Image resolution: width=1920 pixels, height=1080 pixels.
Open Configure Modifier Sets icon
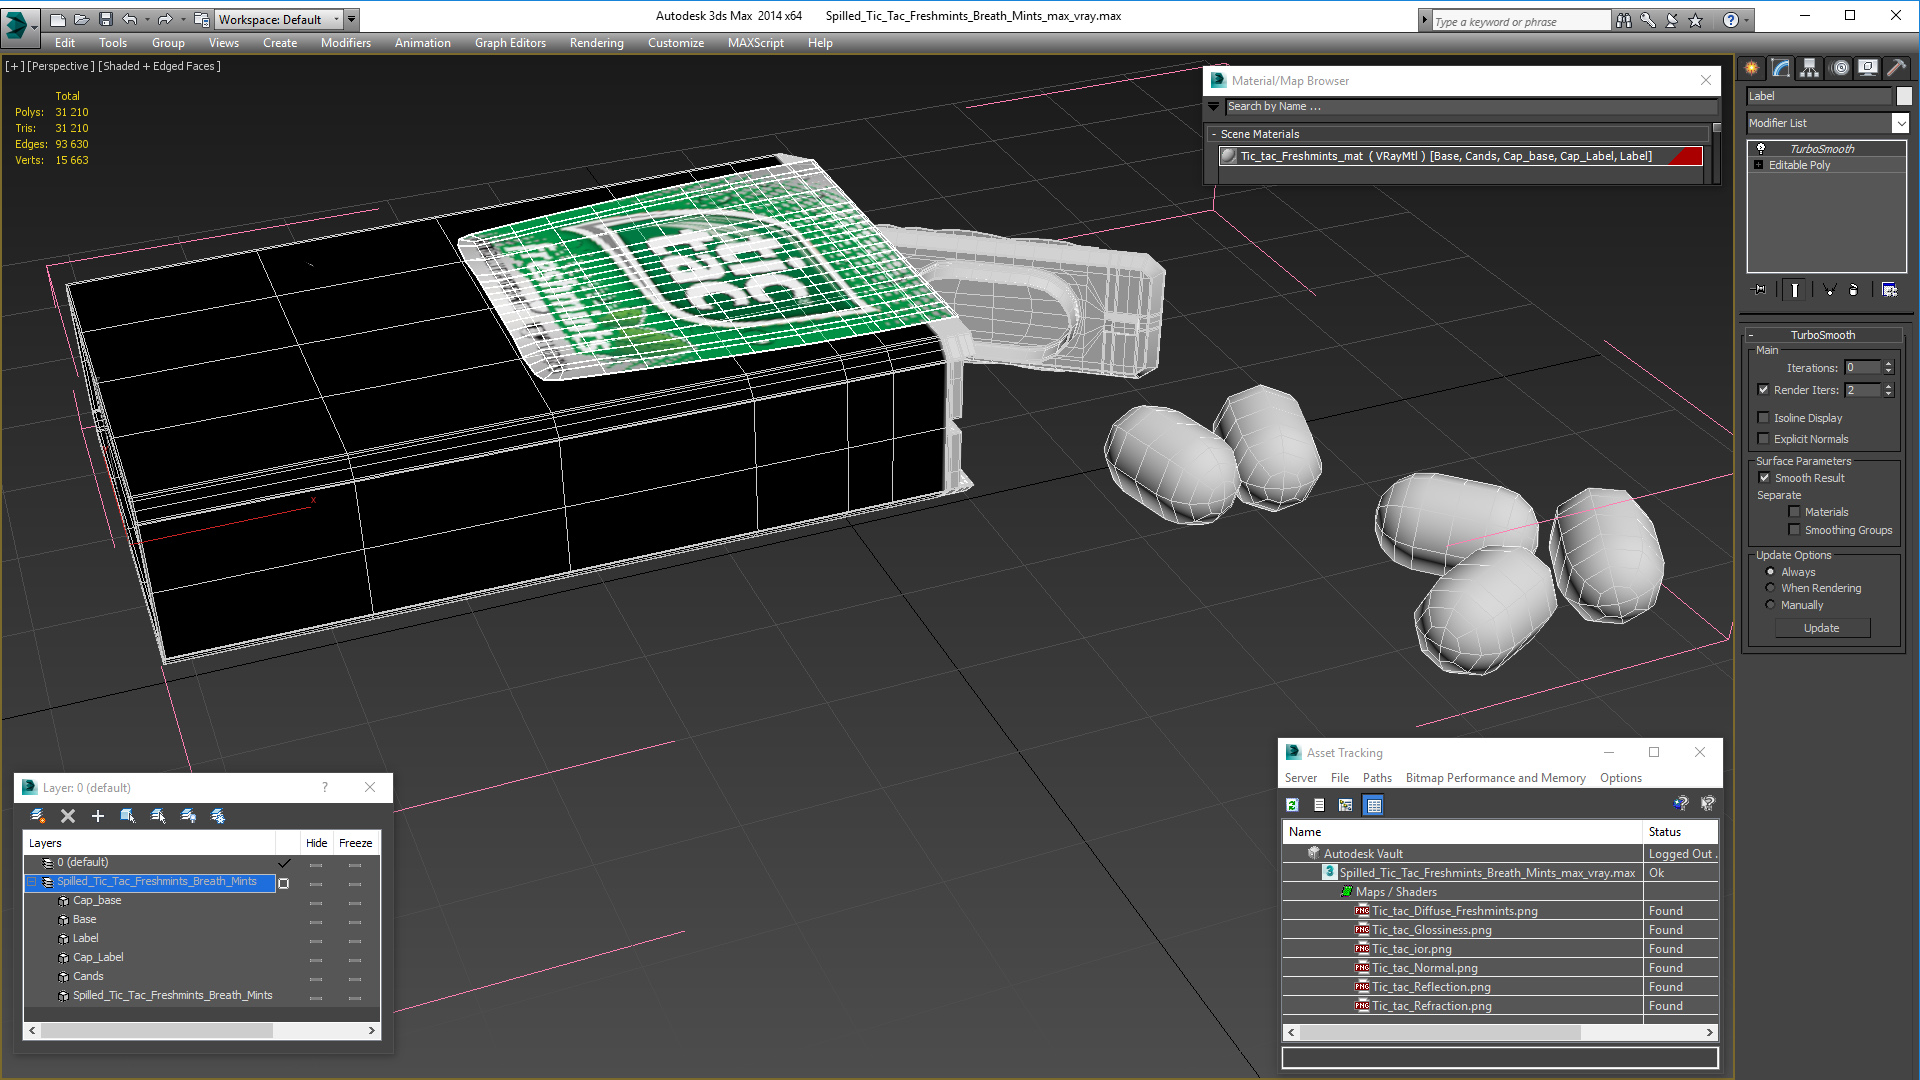[x=1889, y=290]
